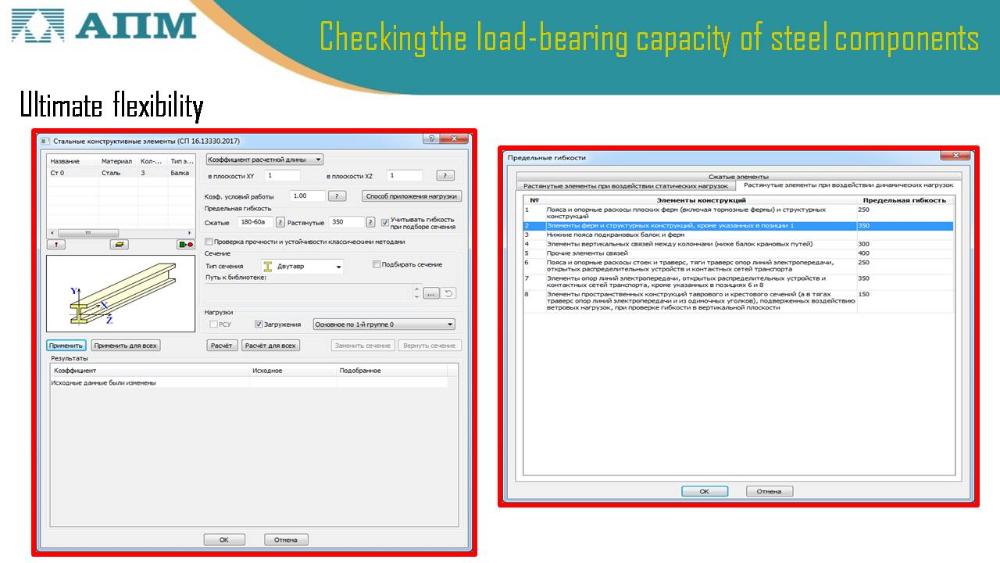Click the '?' help button next to Сжатые field

280,222
